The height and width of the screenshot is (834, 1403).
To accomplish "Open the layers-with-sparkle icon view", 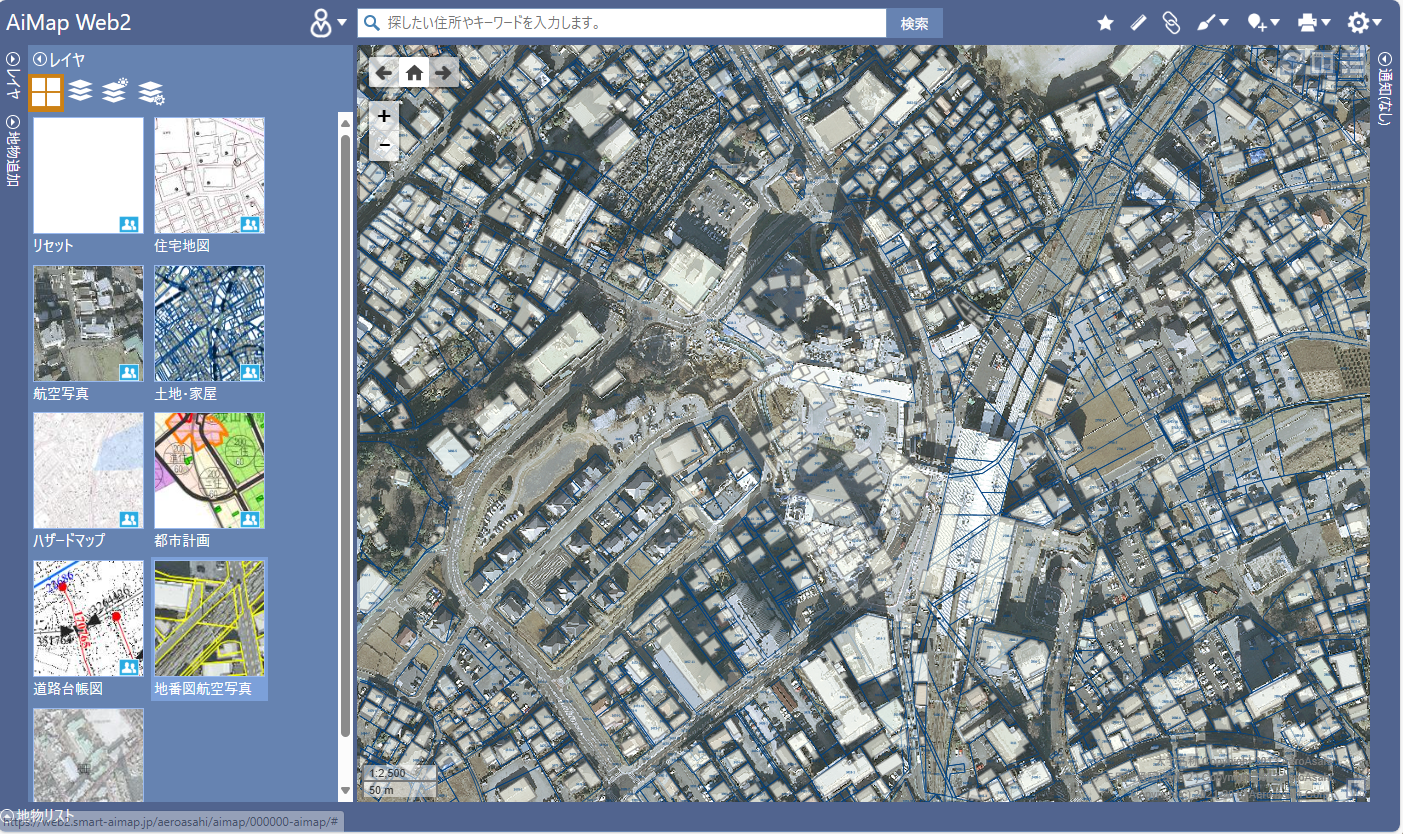I will [115, 92].
